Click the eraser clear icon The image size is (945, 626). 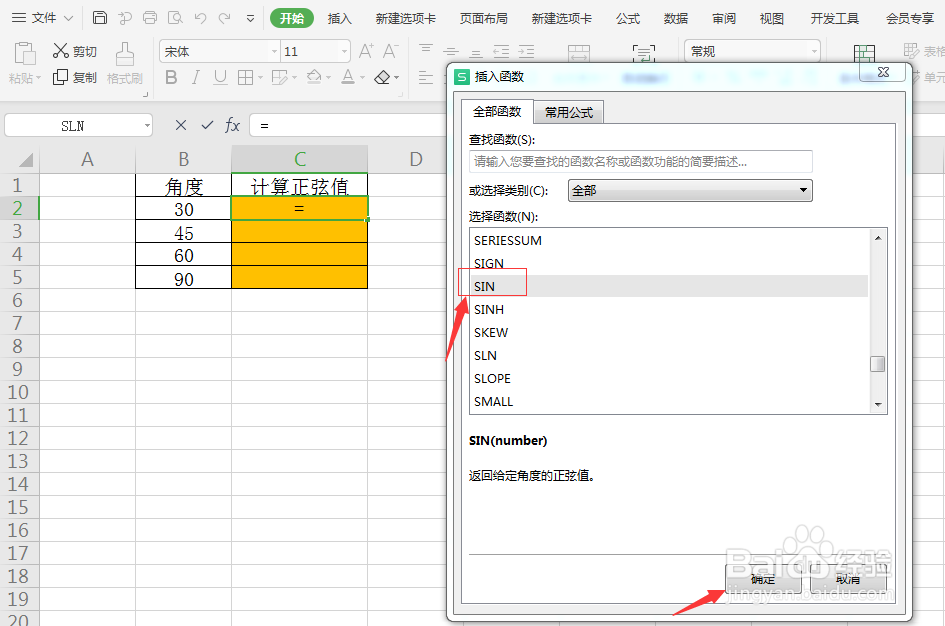pyautogui.click(x=382, y=77)
